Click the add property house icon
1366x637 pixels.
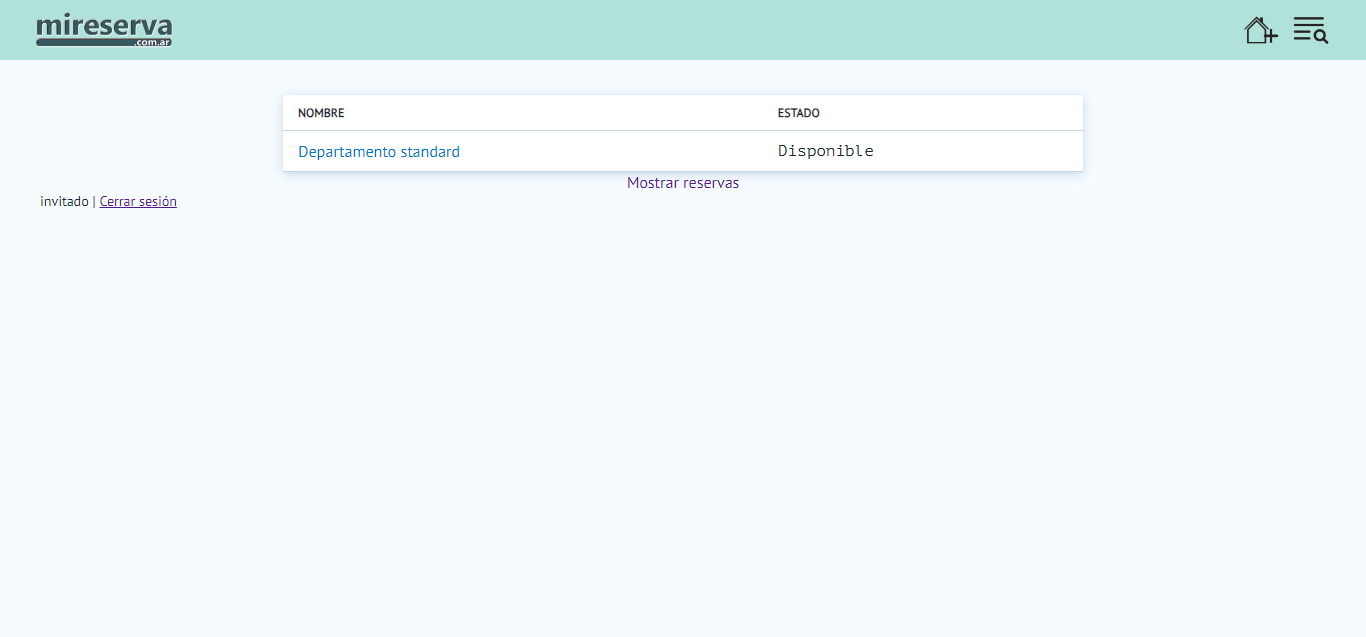click(x=1258, y=30)
